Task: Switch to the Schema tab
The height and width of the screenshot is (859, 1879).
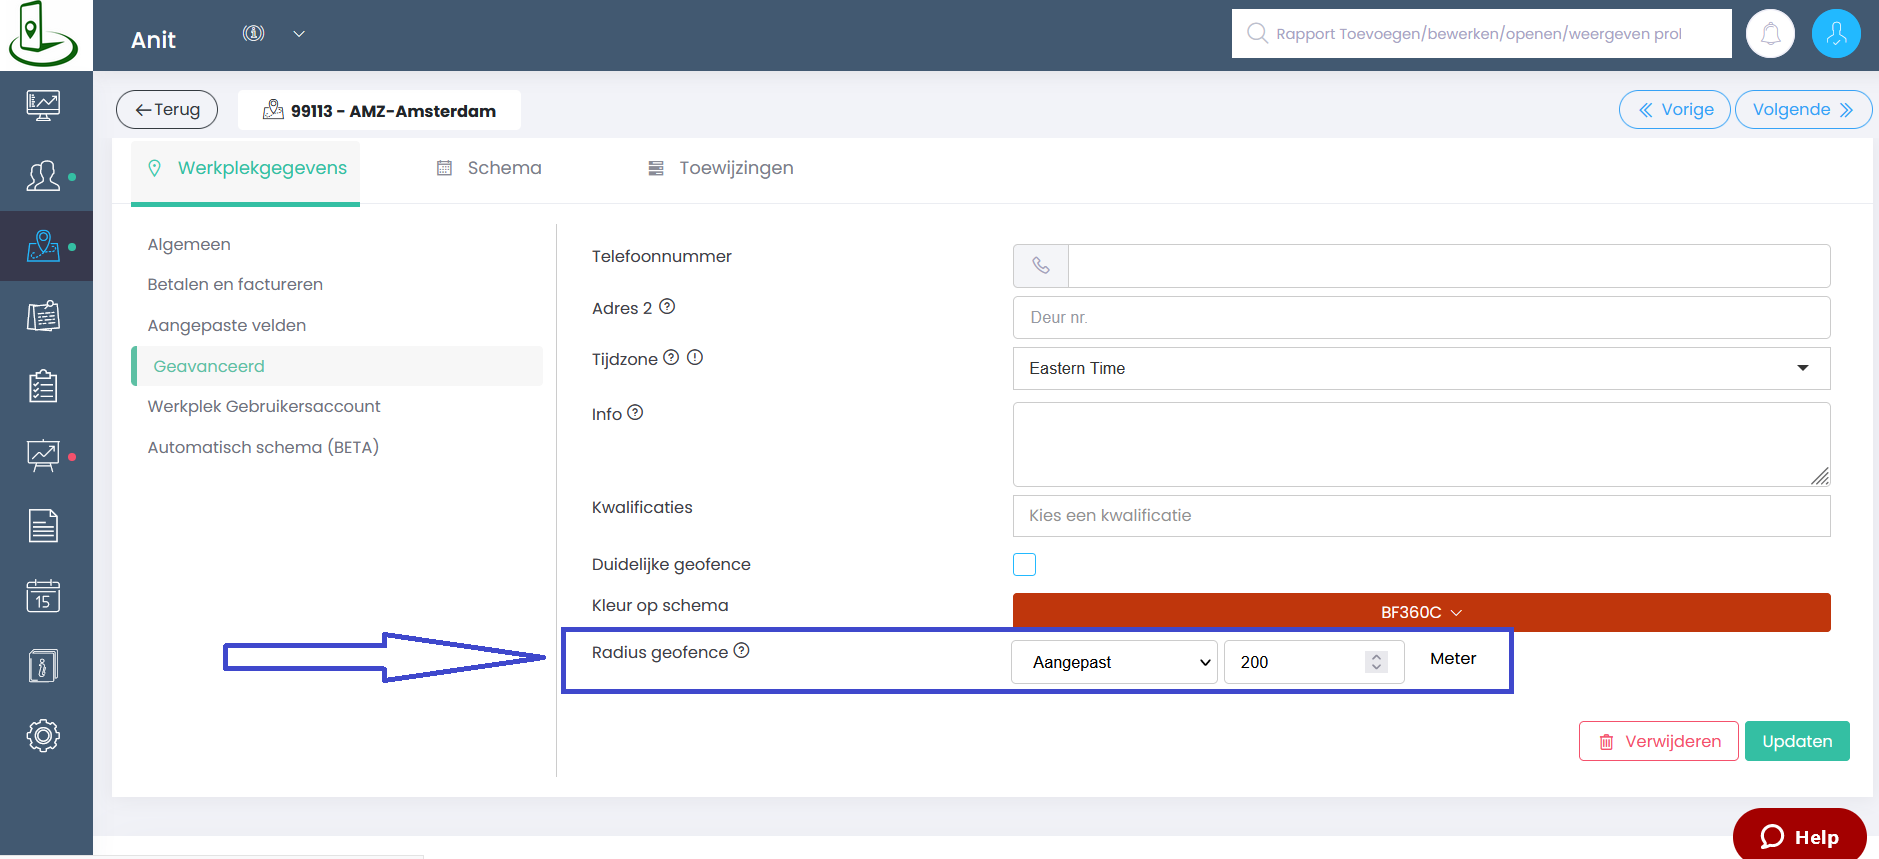Action: click(x=490, y=168)
